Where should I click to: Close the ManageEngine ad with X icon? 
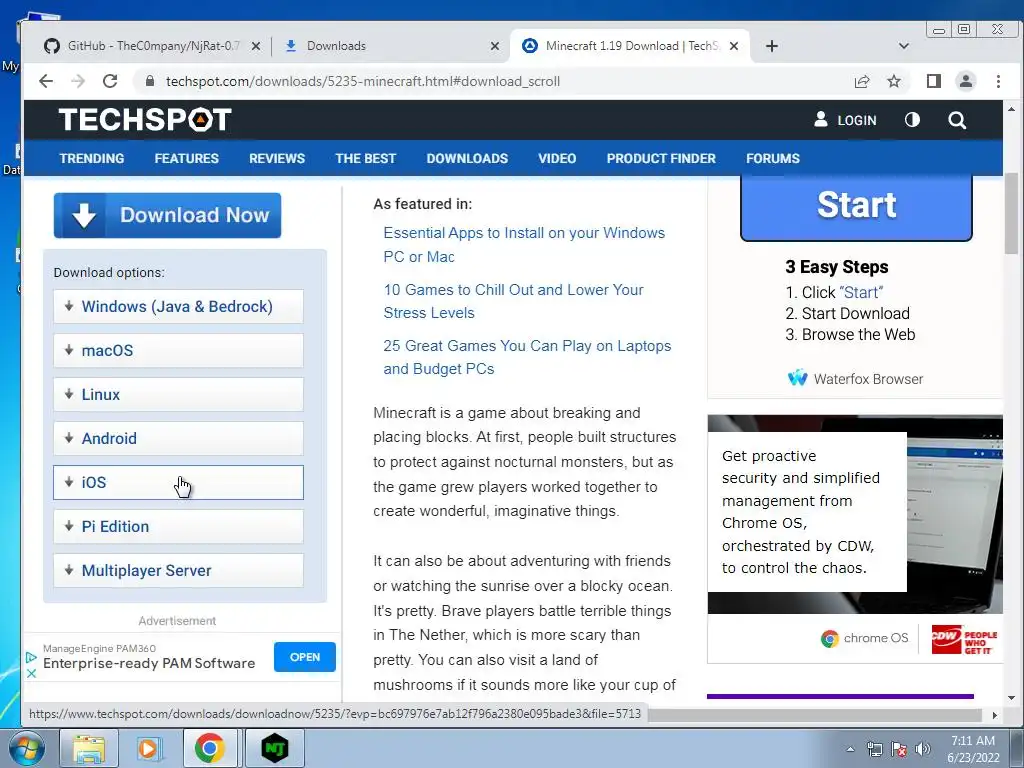[x=31, y=673]
